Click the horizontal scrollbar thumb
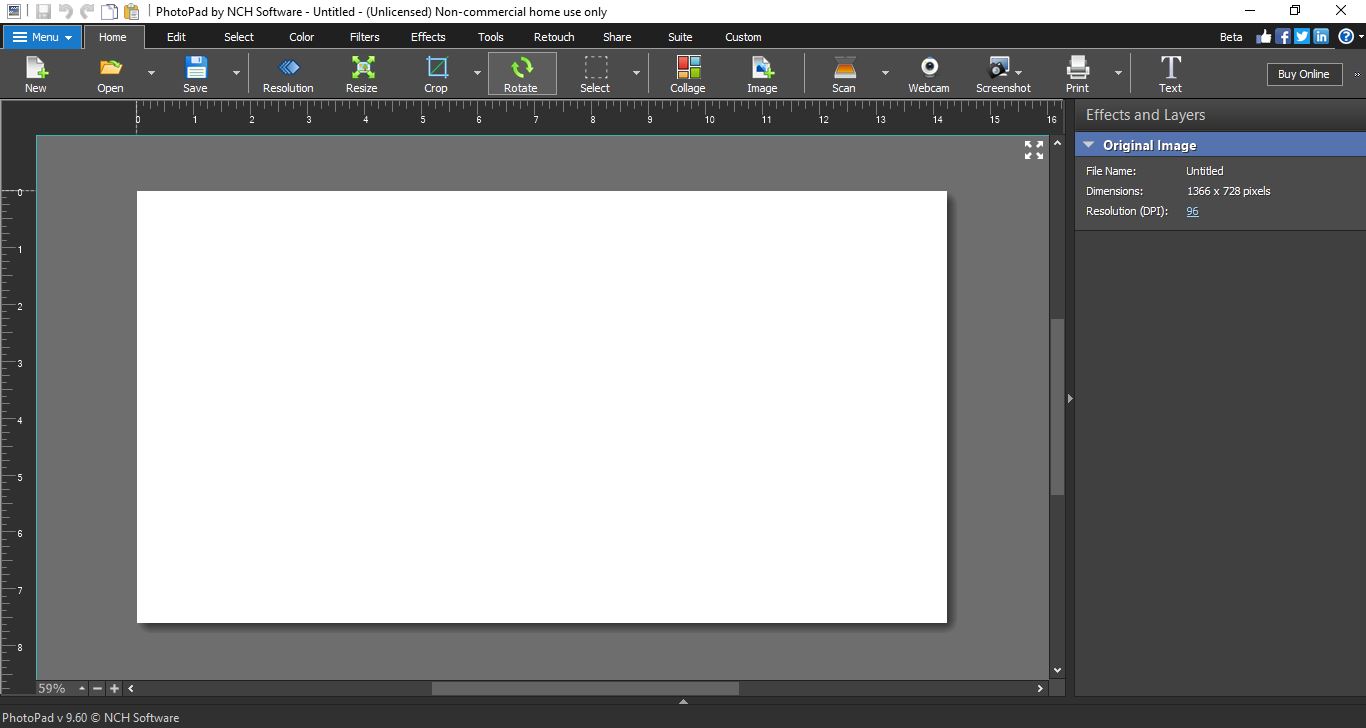 click(x=585, y=688)
